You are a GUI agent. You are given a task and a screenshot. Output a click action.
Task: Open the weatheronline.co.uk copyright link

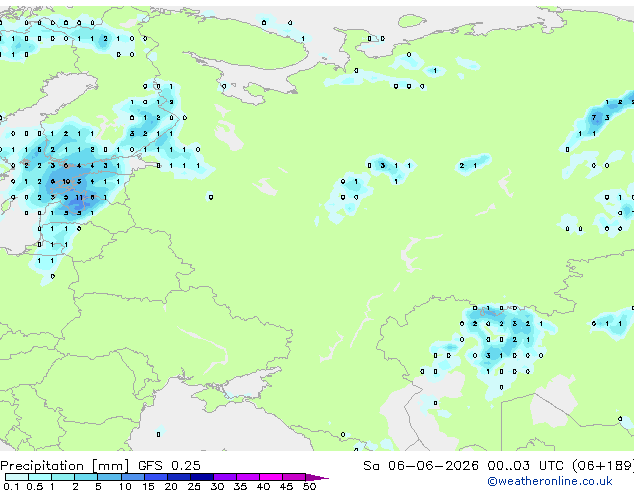coord(550,481)
